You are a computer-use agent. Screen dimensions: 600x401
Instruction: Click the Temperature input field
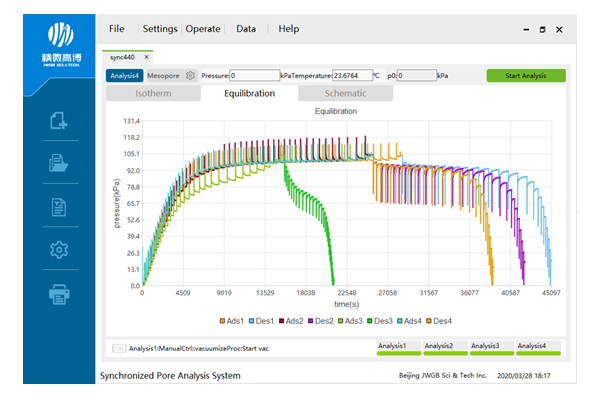350,75
